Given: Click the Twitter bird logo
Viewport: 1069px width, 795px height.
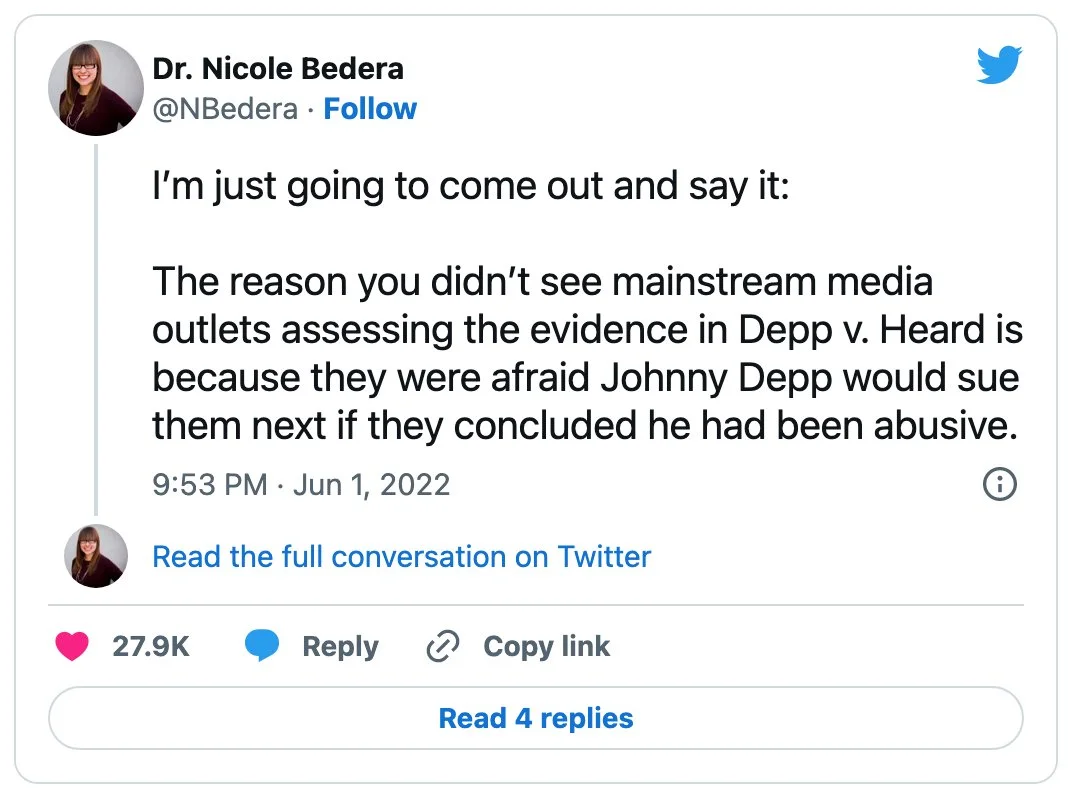Looking at the screenshot, I should tap(998, 66).
